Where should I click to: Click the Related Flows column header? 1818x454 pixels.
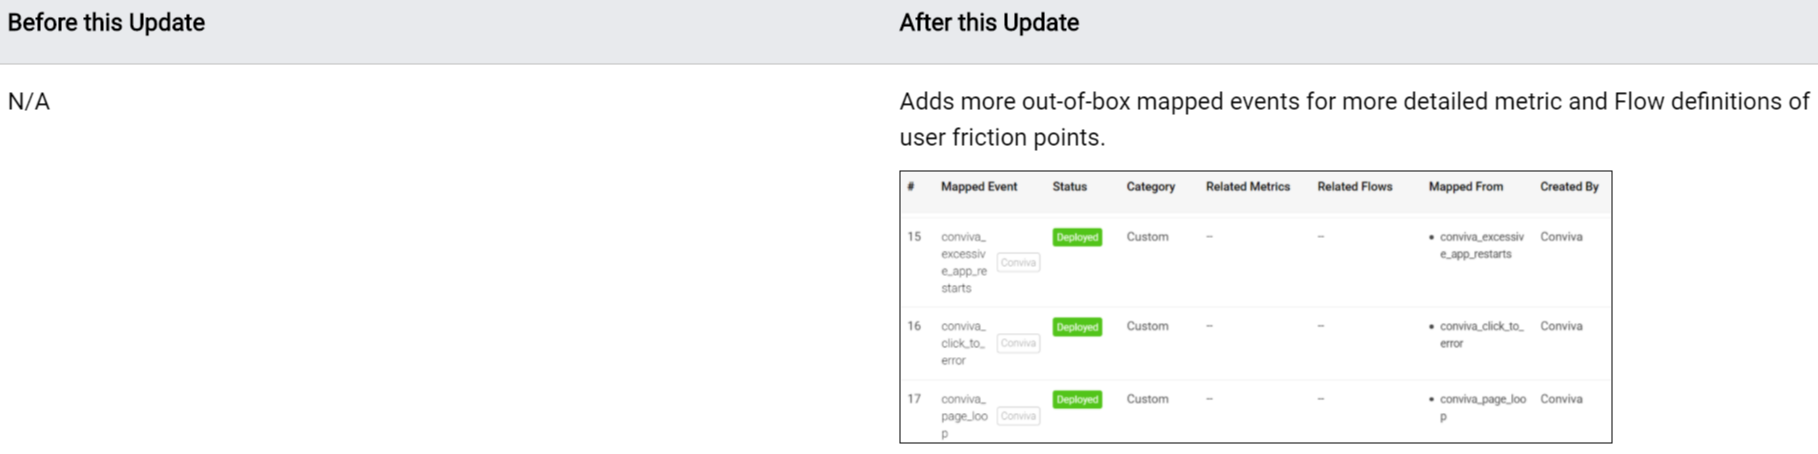[x=1354, y=187]
